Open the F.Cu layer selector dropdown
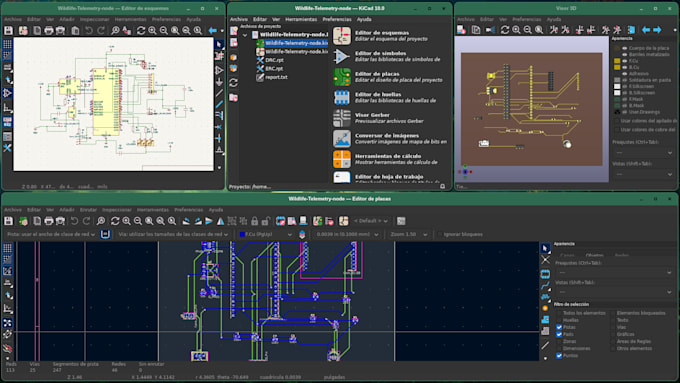Viewport: 680px width, 383px height. point(265,234)
